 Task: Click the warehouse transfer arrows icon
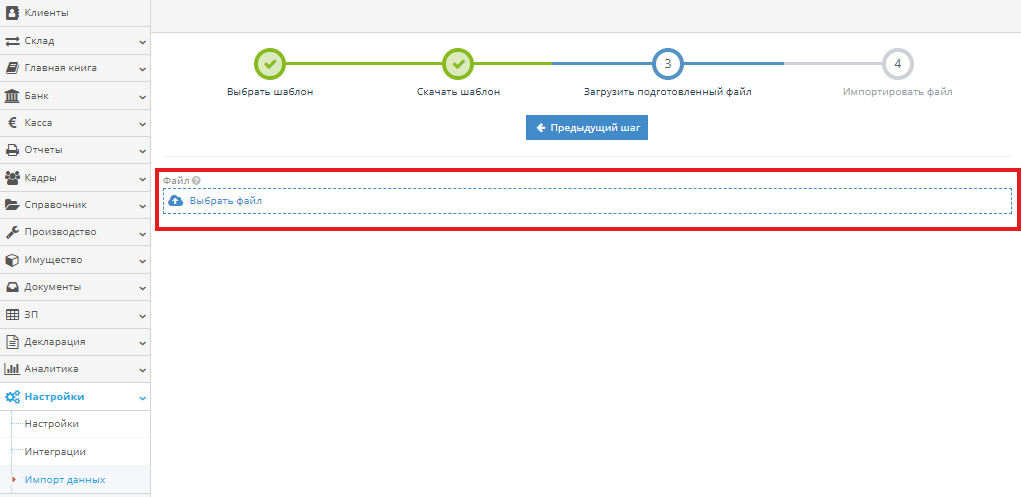tap(13, 41)
